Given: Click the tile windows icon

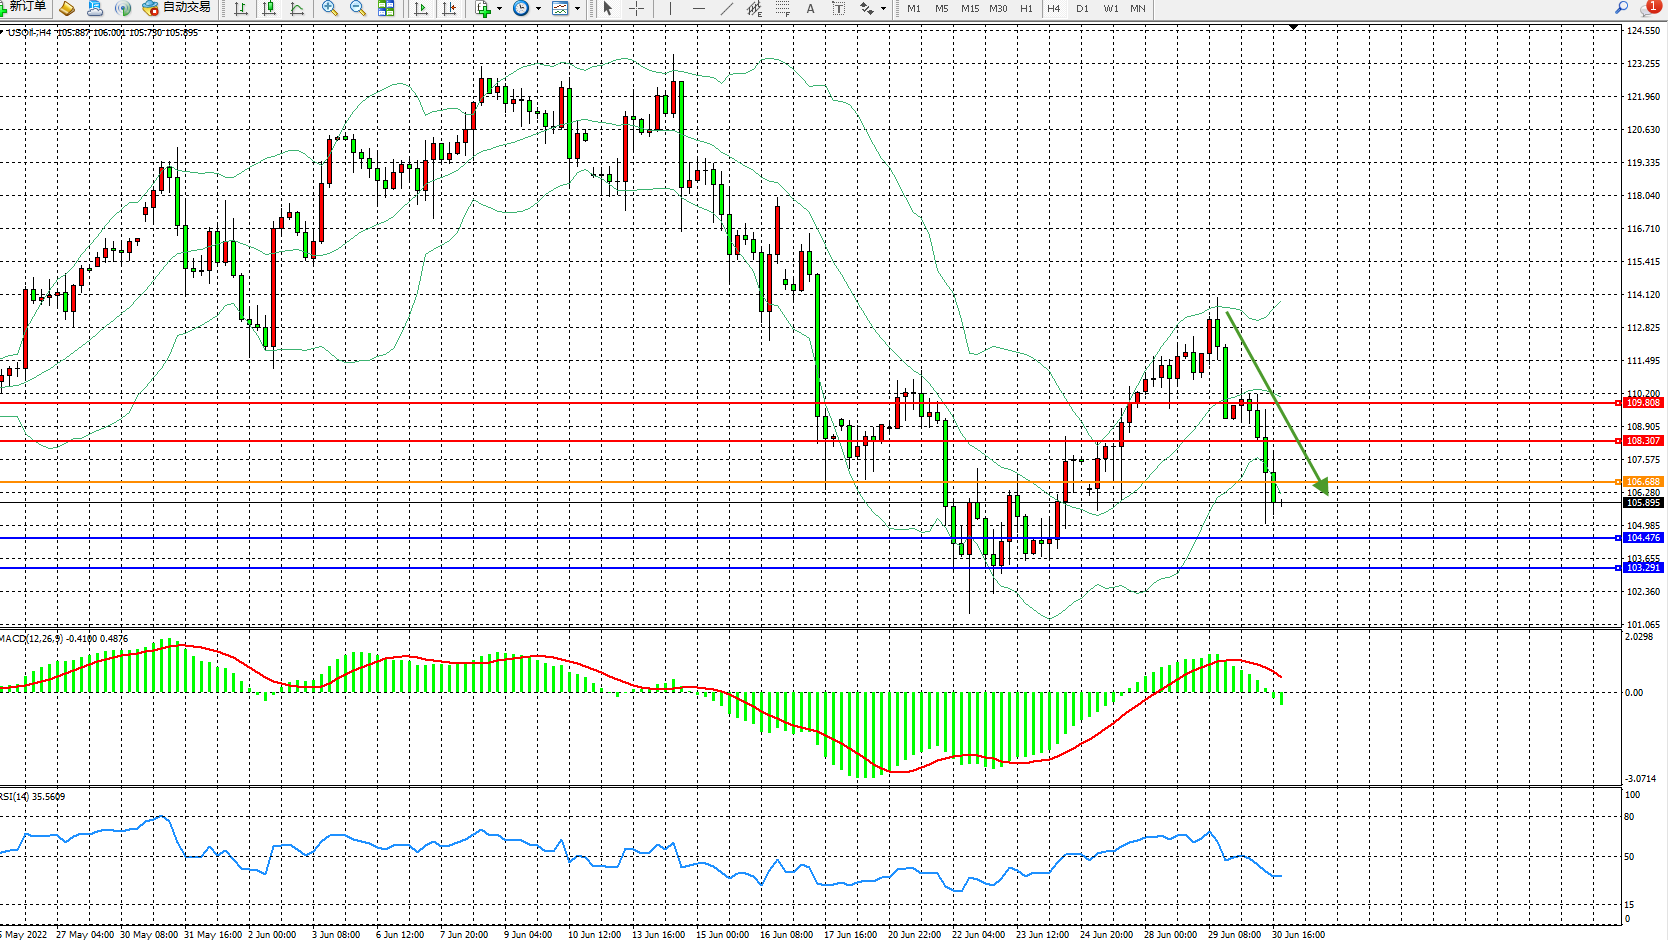Looking at the screenshot, I should pyautogui.click(x=386, y=9).
